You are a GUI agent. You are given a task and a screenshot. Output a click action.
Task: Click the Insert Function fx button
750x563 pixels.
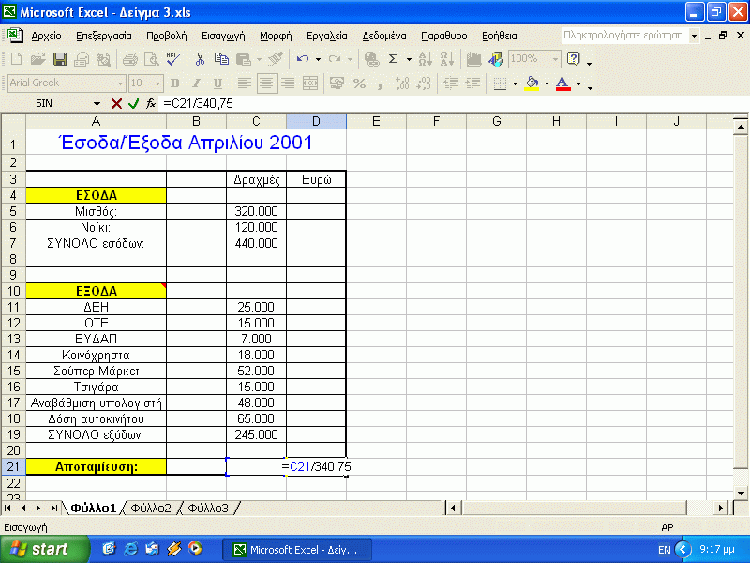[151, 103]
